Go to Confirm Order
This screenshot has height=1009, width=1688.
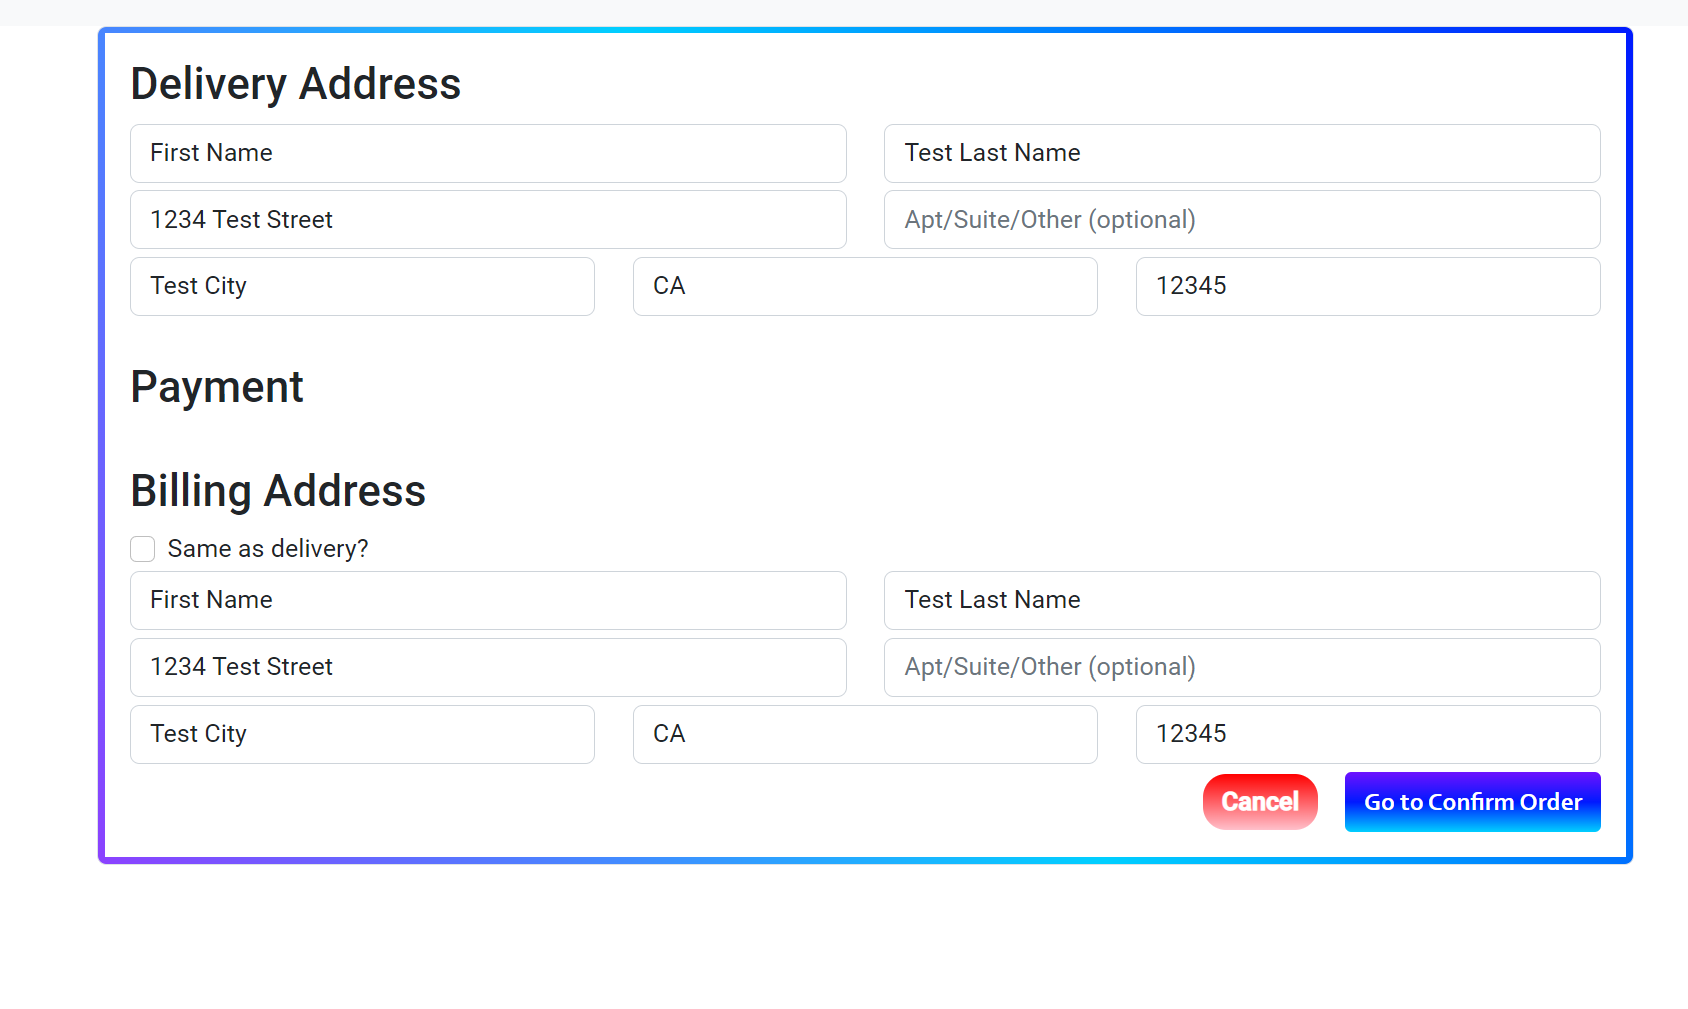[x=1472, y=802]
